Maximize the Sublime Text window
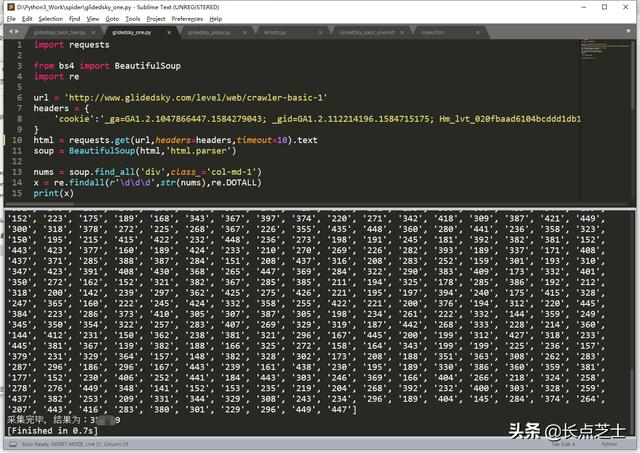This screenshot has width=640, height=453. [604, 7]
